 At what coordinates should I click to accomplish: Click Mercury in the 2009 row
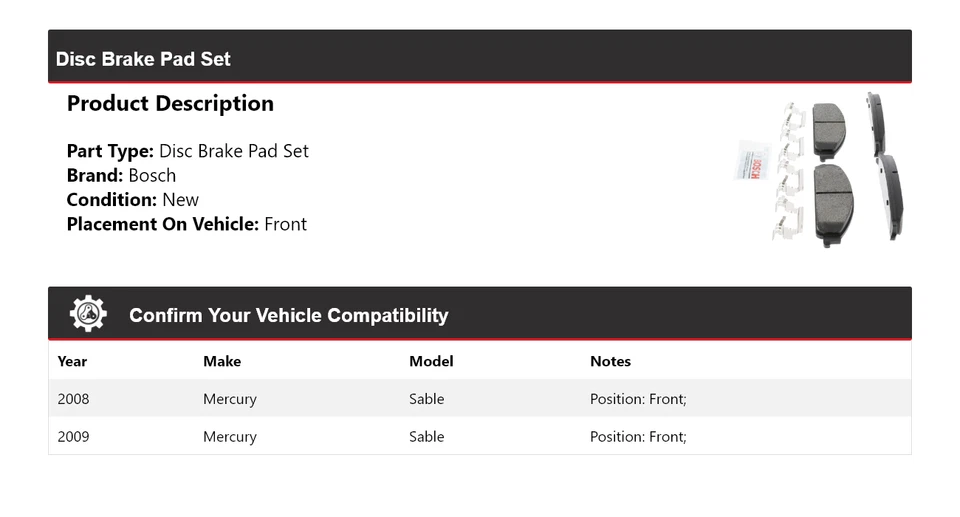pos(230,437)
